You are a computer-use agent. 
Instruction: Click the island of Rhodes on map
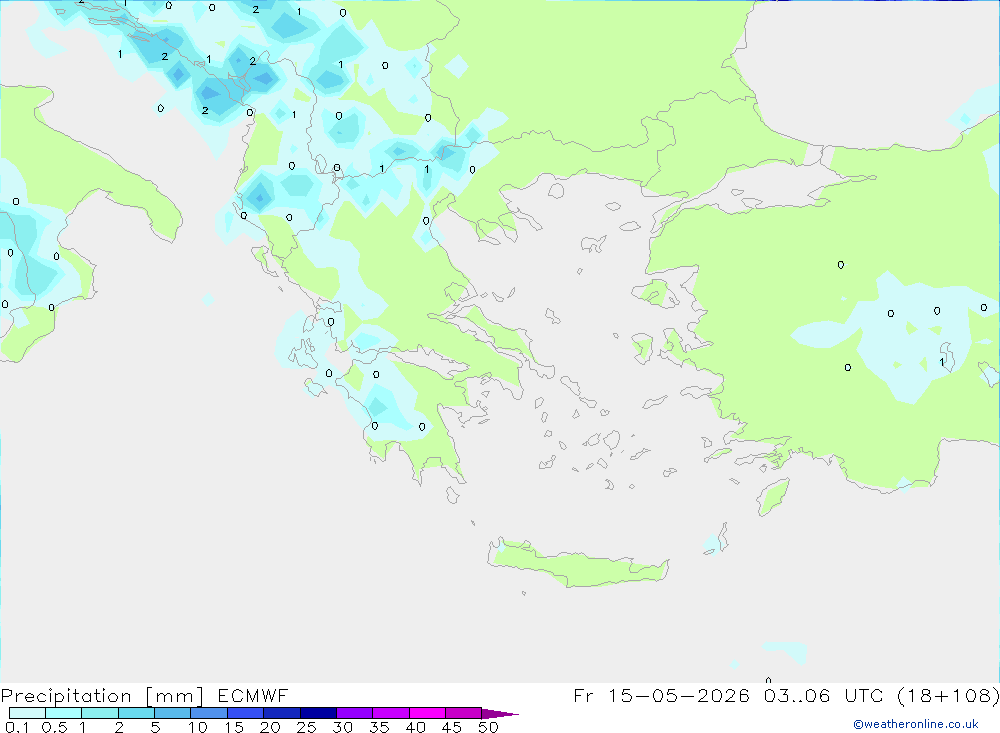pyautogui.click(x=772, y=497)
